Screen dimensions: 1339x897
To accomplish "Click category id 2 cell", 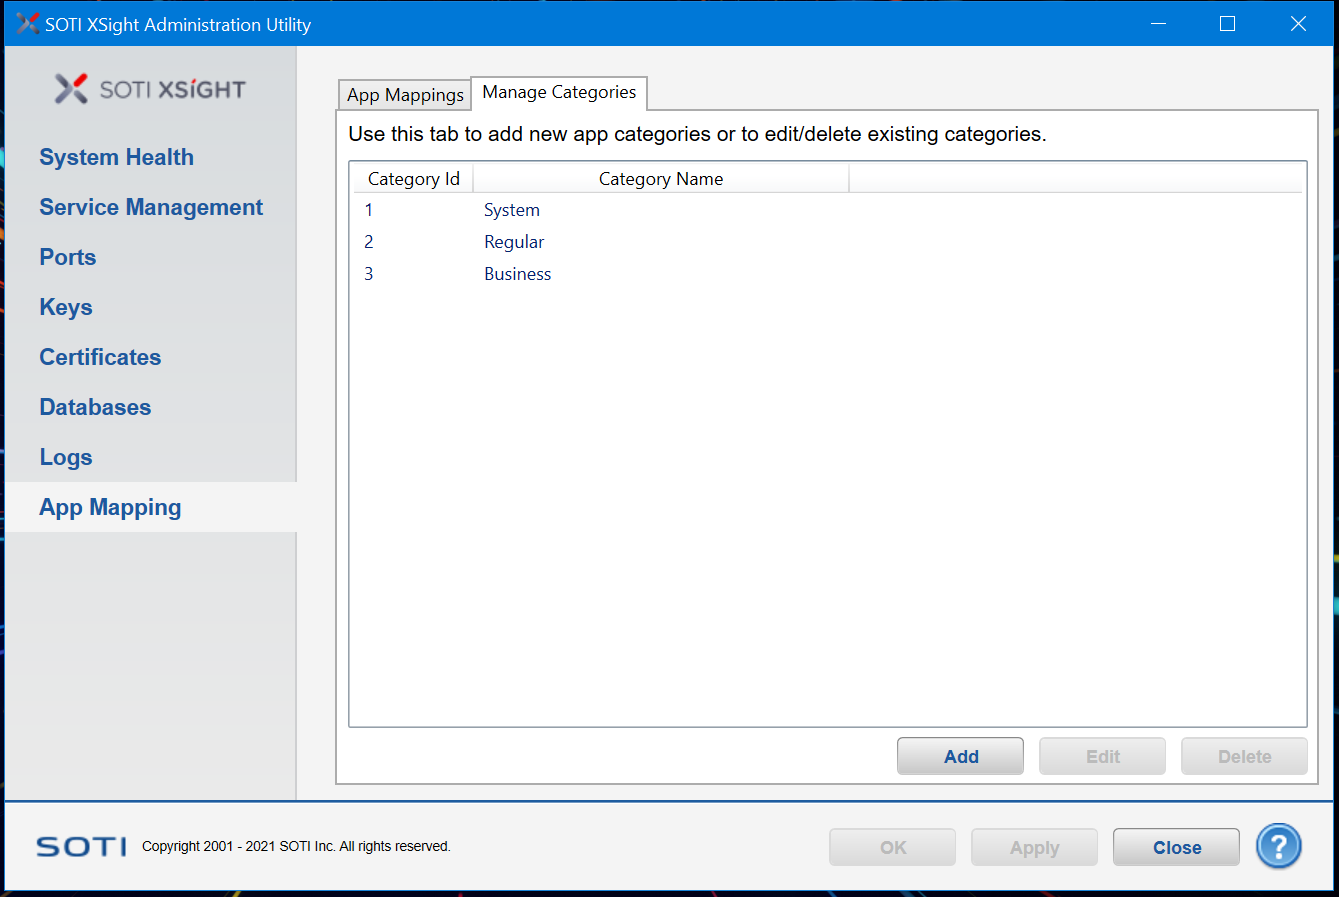I will pos(369,242).
